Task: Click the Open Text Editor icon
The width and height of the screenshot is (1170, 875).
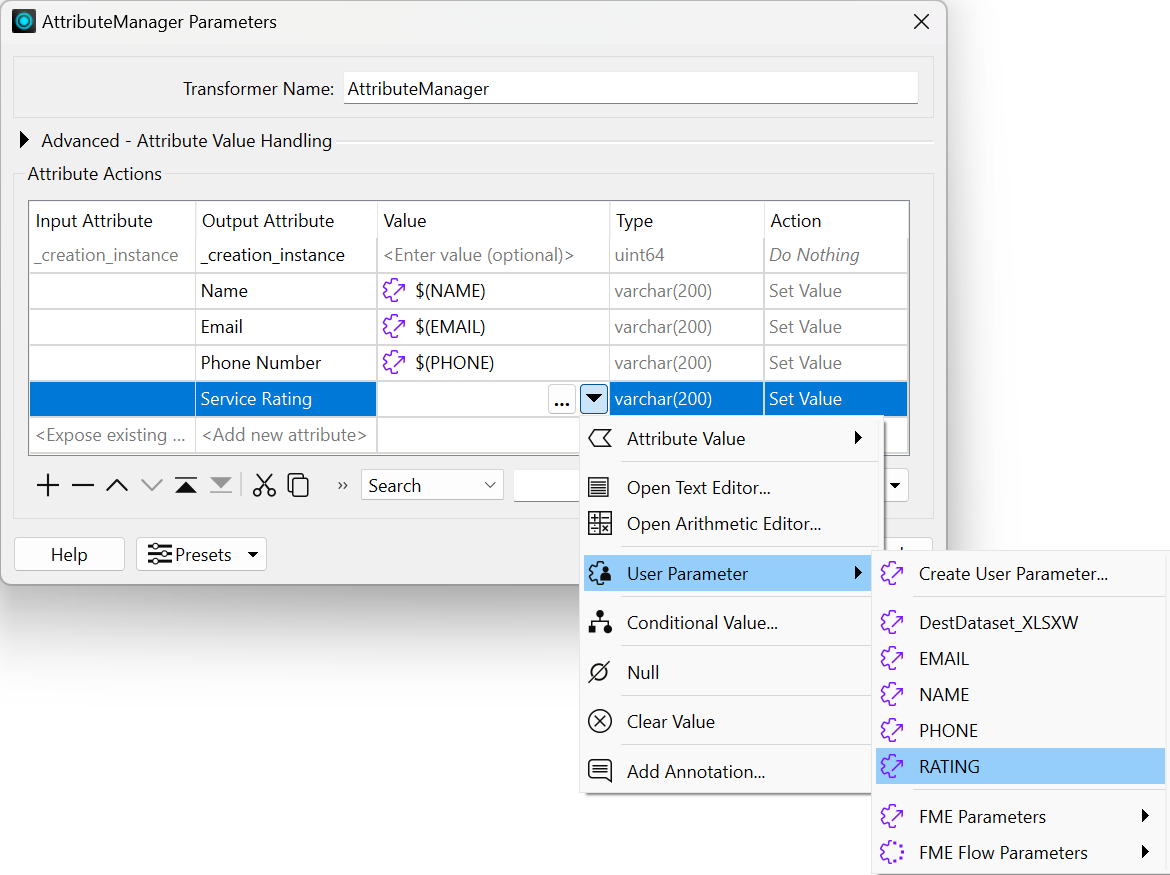Action: (599, 487)
